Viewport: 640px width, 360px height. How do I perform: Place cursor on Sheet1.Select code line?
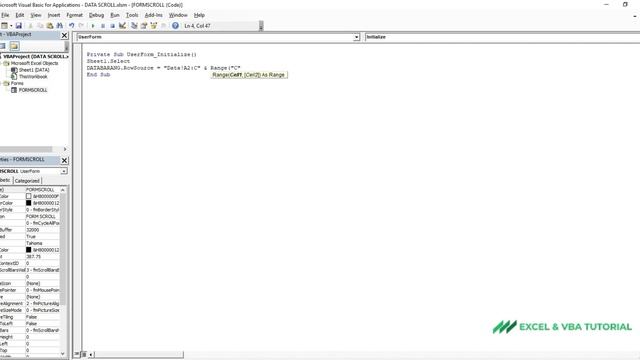click(x=108, y=61)
